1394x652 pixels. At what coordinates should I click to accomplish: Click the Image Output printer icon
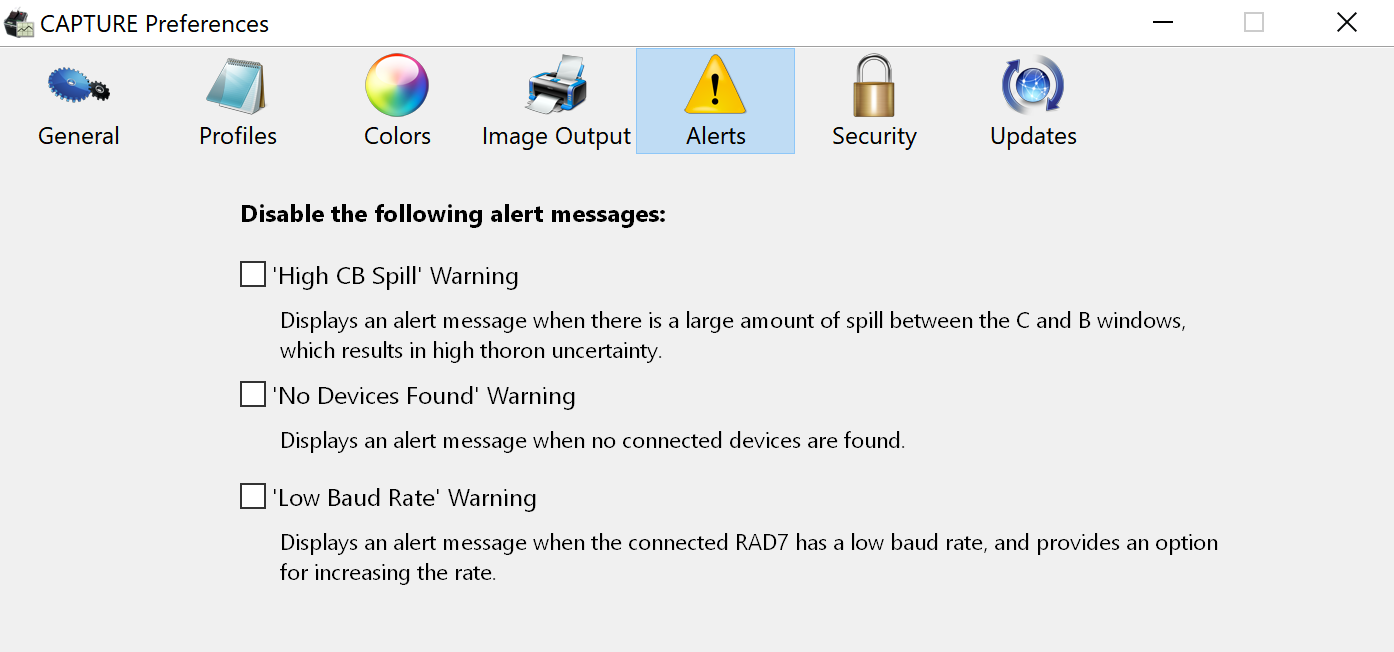[556, 87]
